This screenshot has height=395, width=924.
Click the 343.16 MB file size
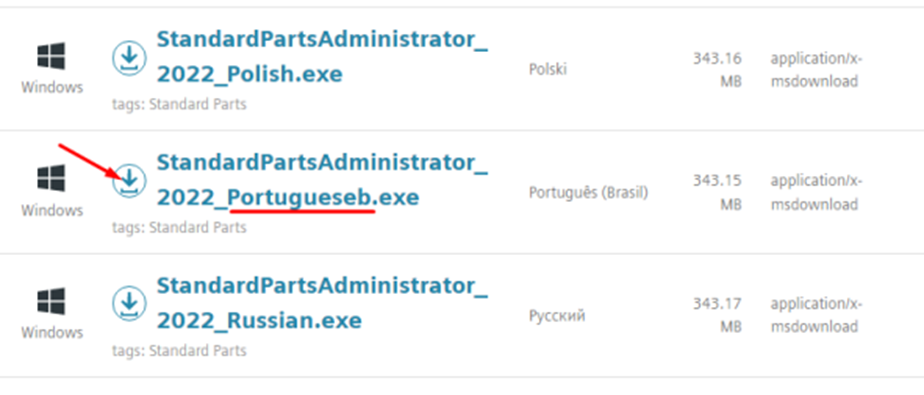717,70
